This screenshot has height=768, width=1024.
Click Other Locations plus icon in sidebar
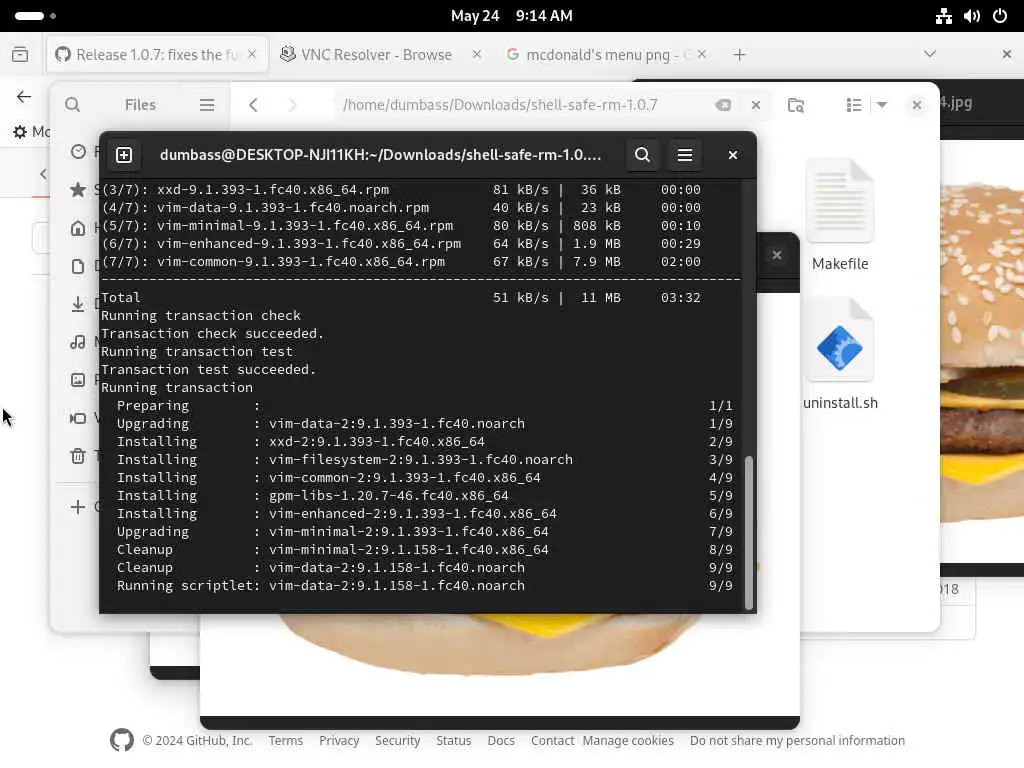(x=78, y=507)
